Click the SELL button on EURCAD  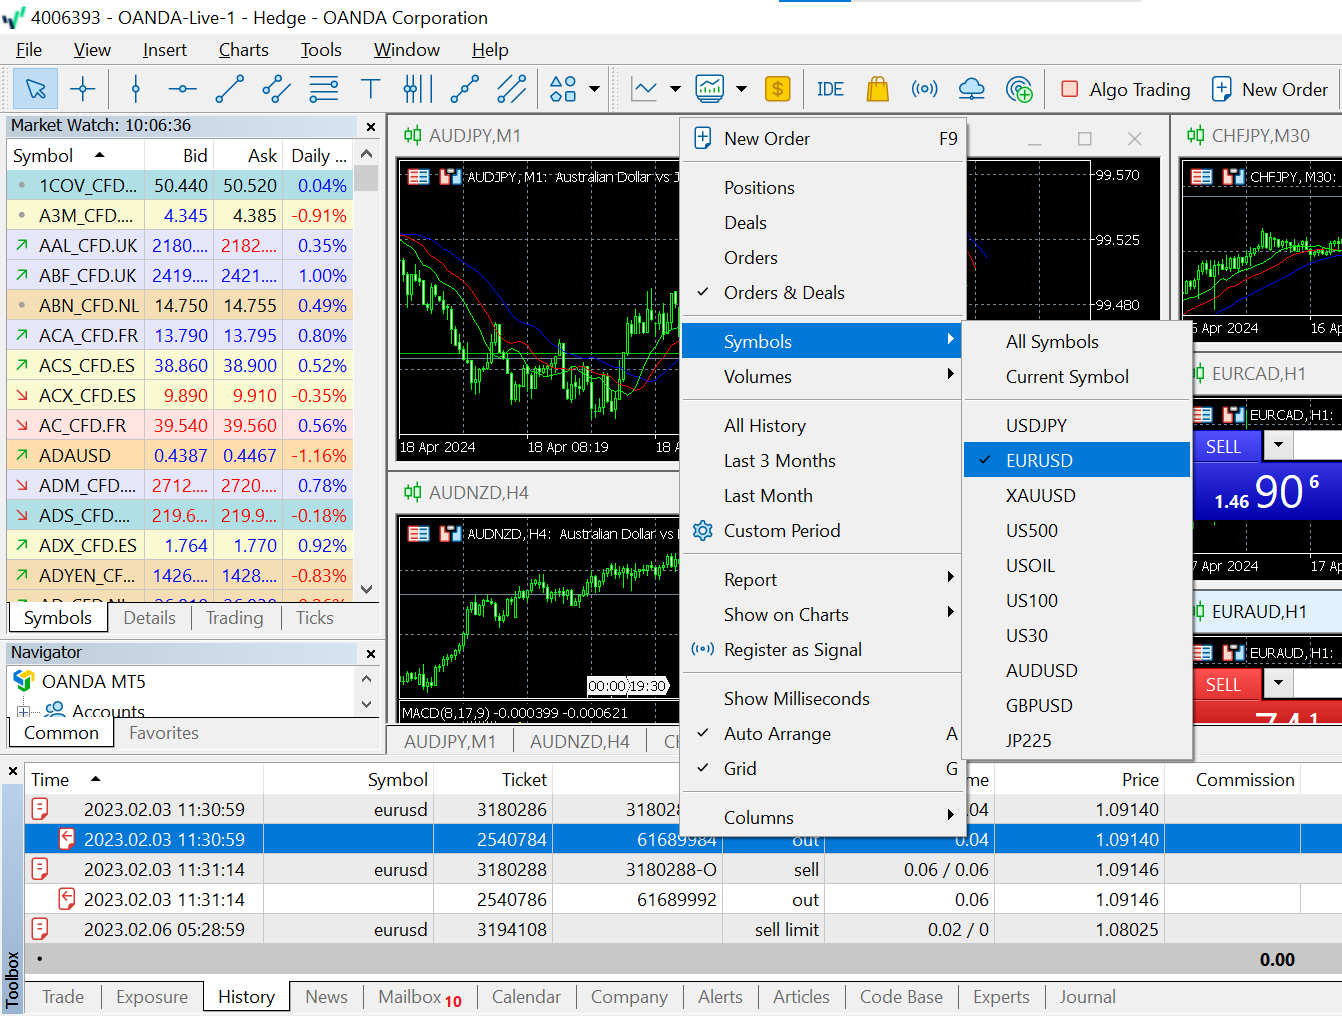click(1224, 447)
